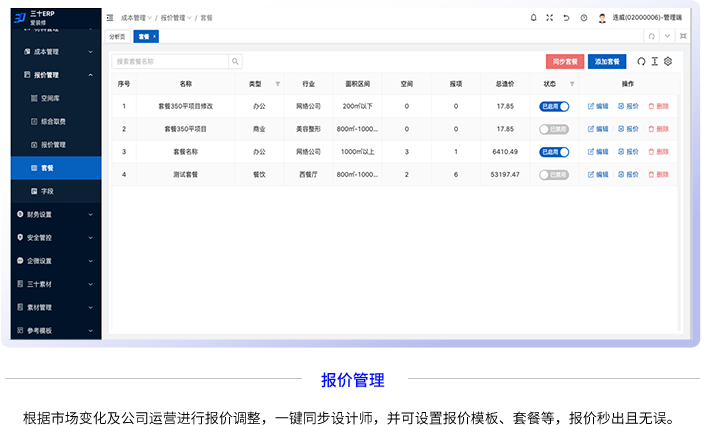Image resolution: width=701 pixels, height=425 pixels.
Task: Switch to the 分析页 tab
Action: tap(118, 36)
